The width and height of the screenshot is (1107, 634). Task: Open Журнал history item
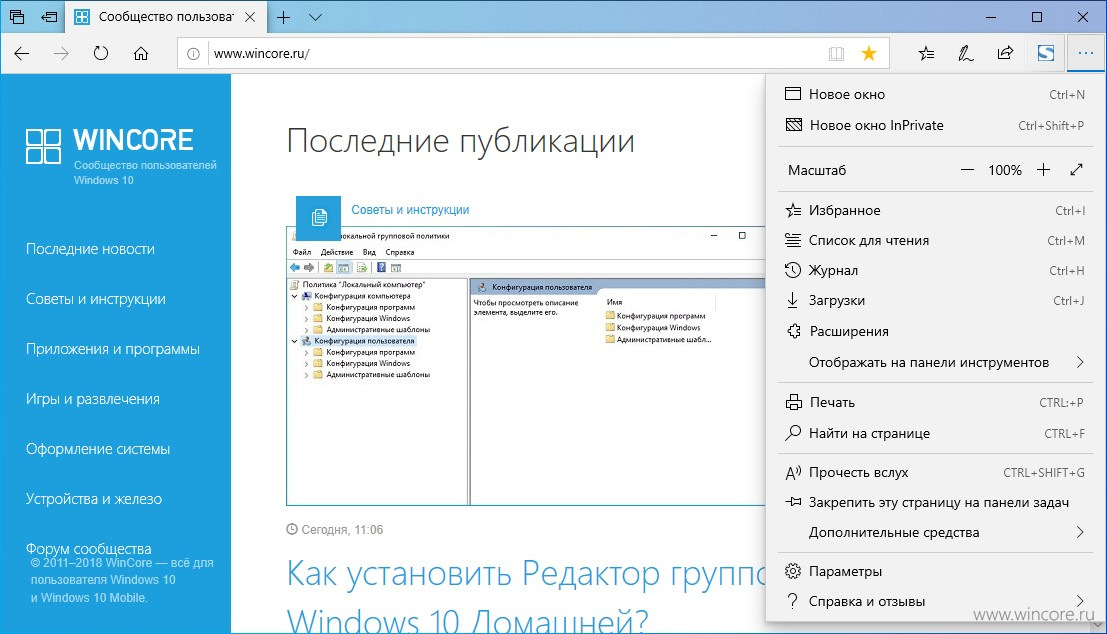[x=935, y=270]
